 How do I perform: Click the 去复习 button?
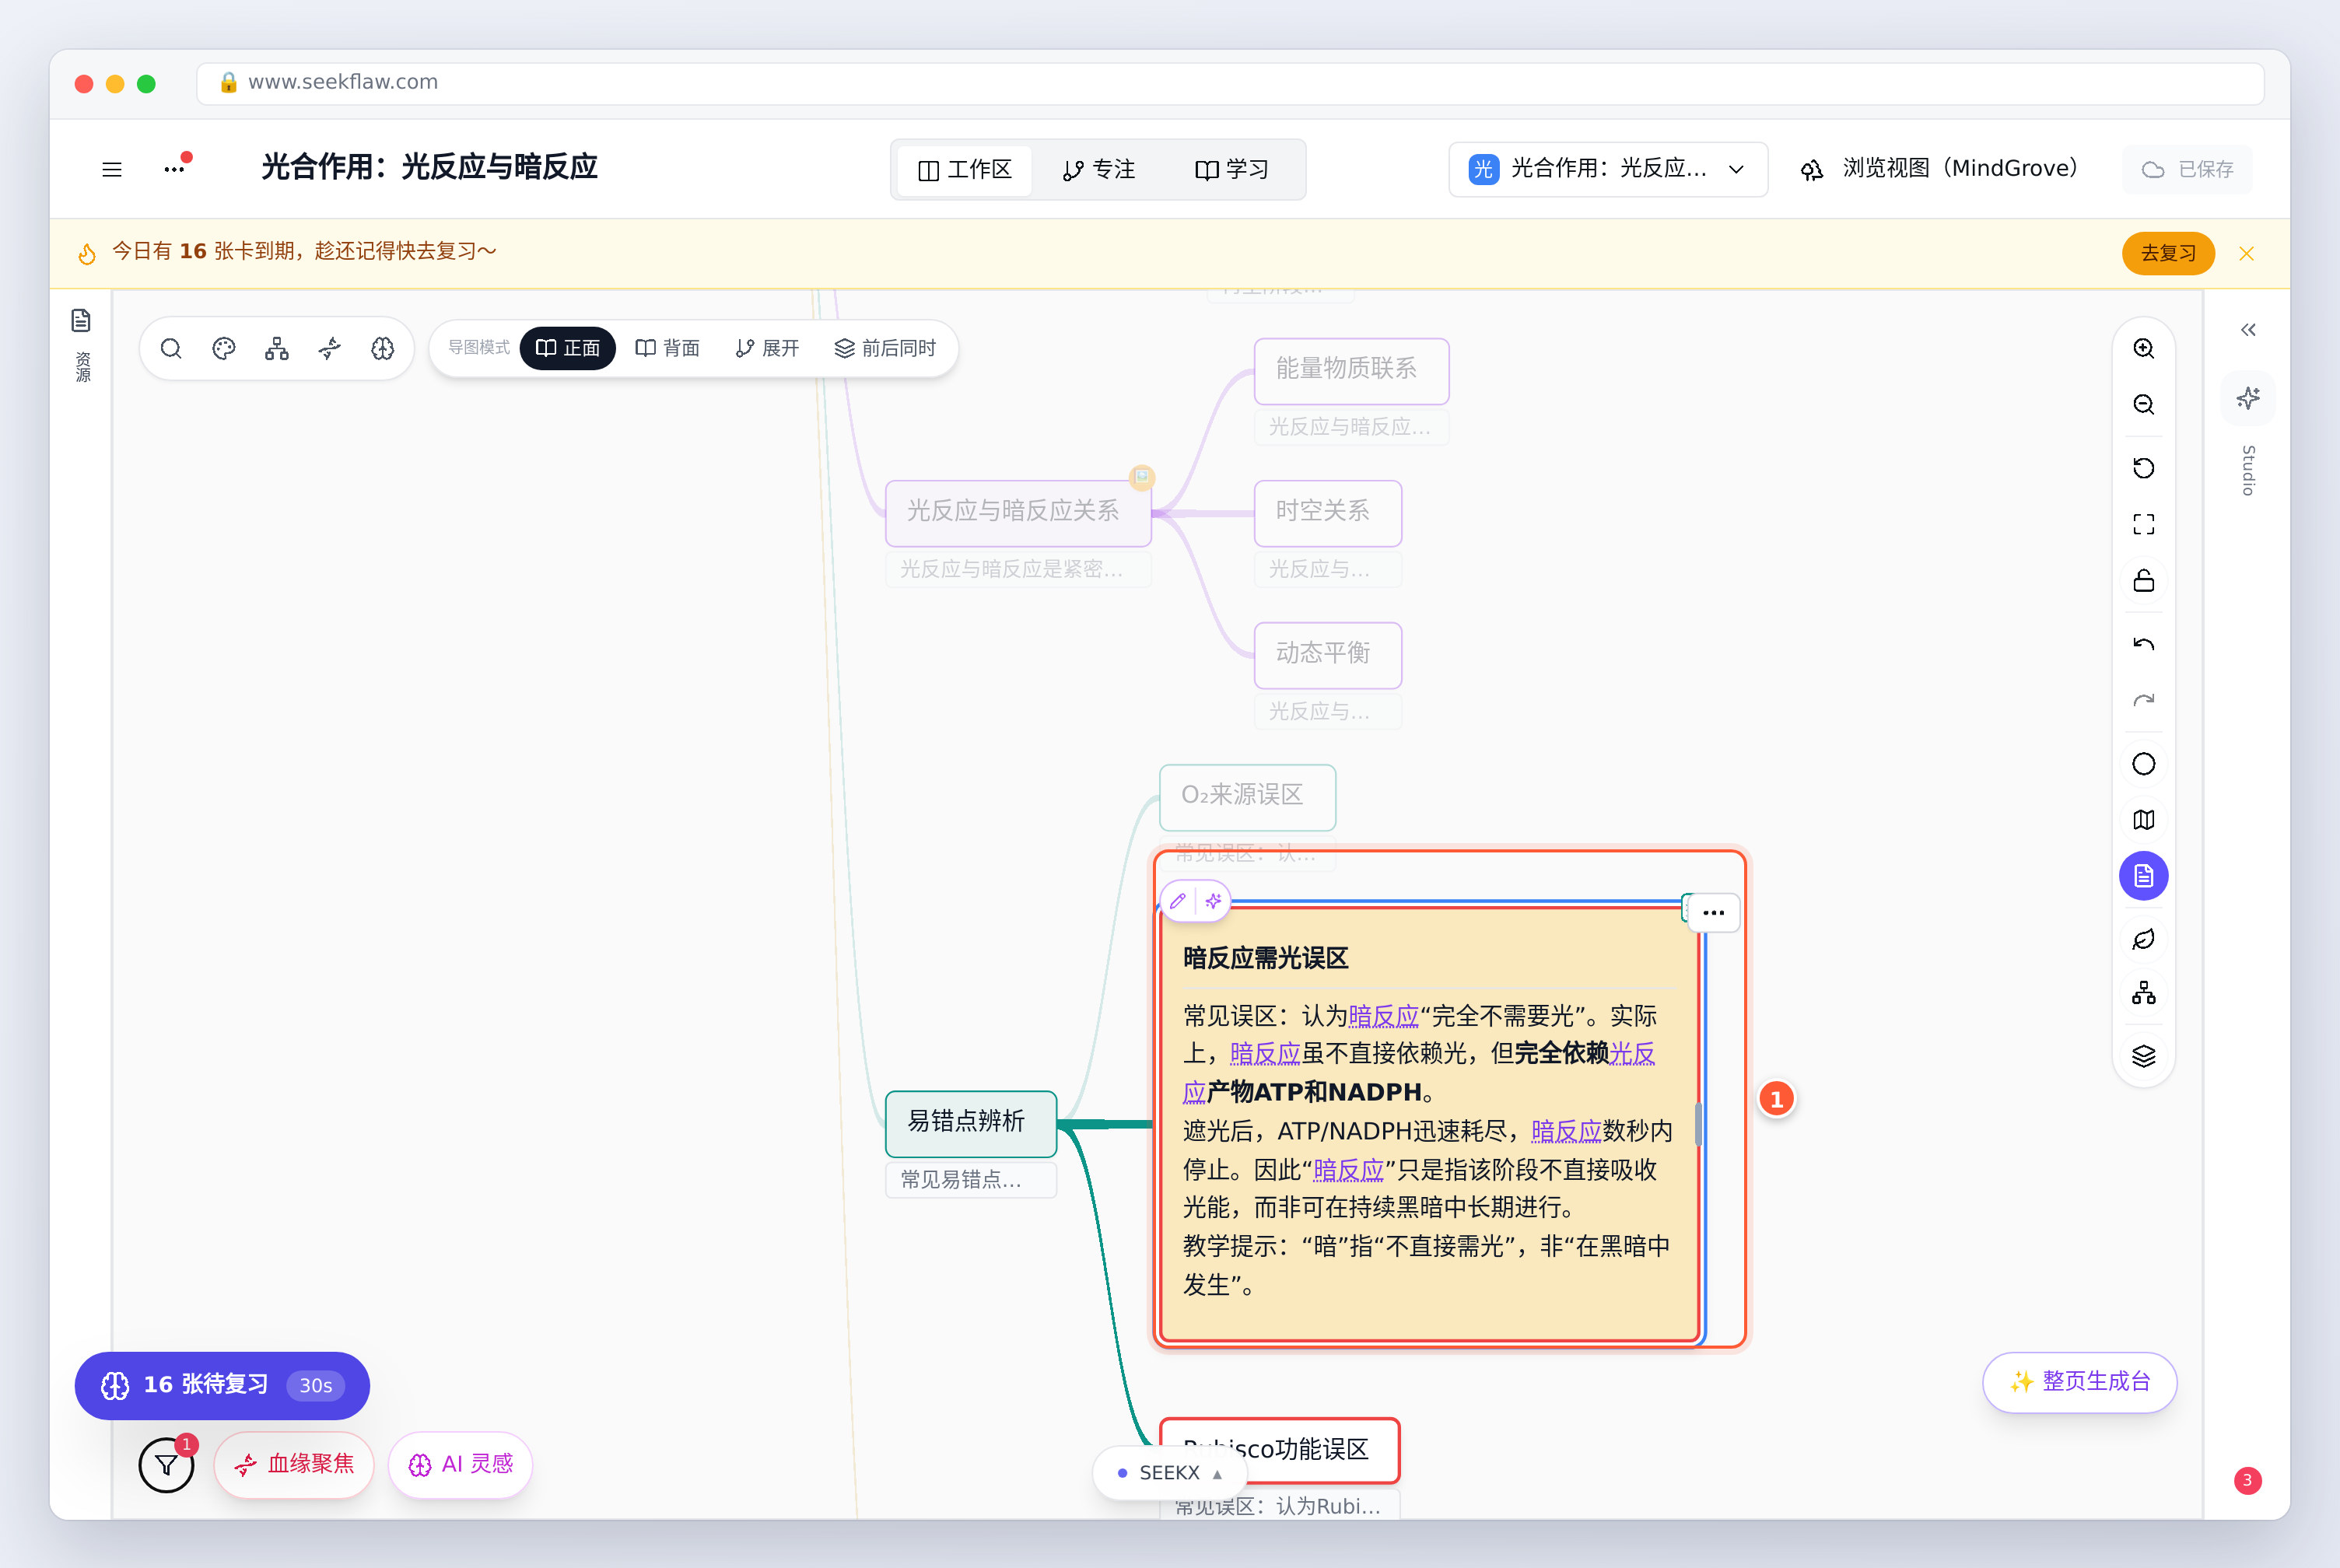coord(2168,254)
